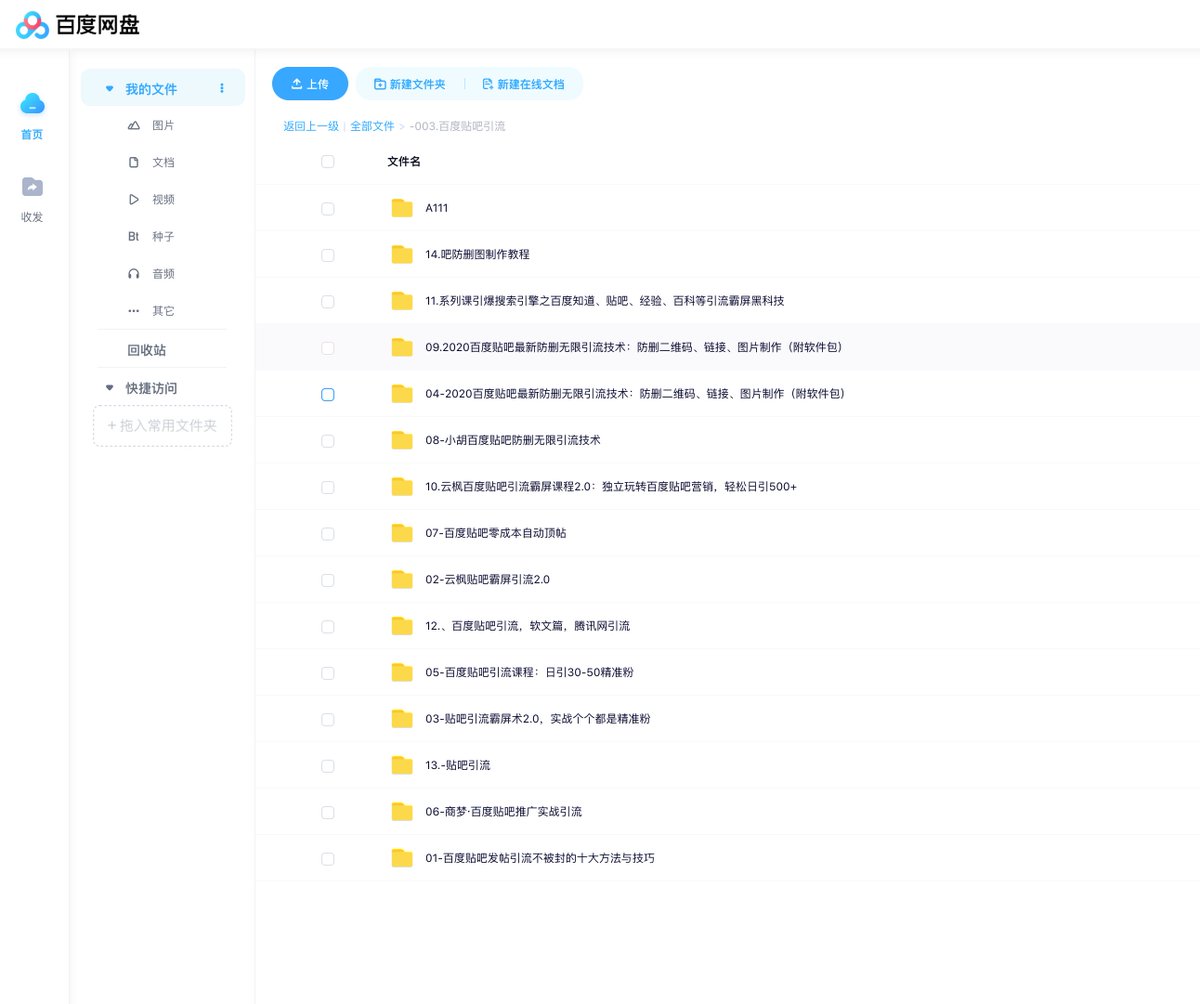Screen dimensions: 1200x1004
Task: Click the blue 上传 upload button
Action: click(310, 84)
